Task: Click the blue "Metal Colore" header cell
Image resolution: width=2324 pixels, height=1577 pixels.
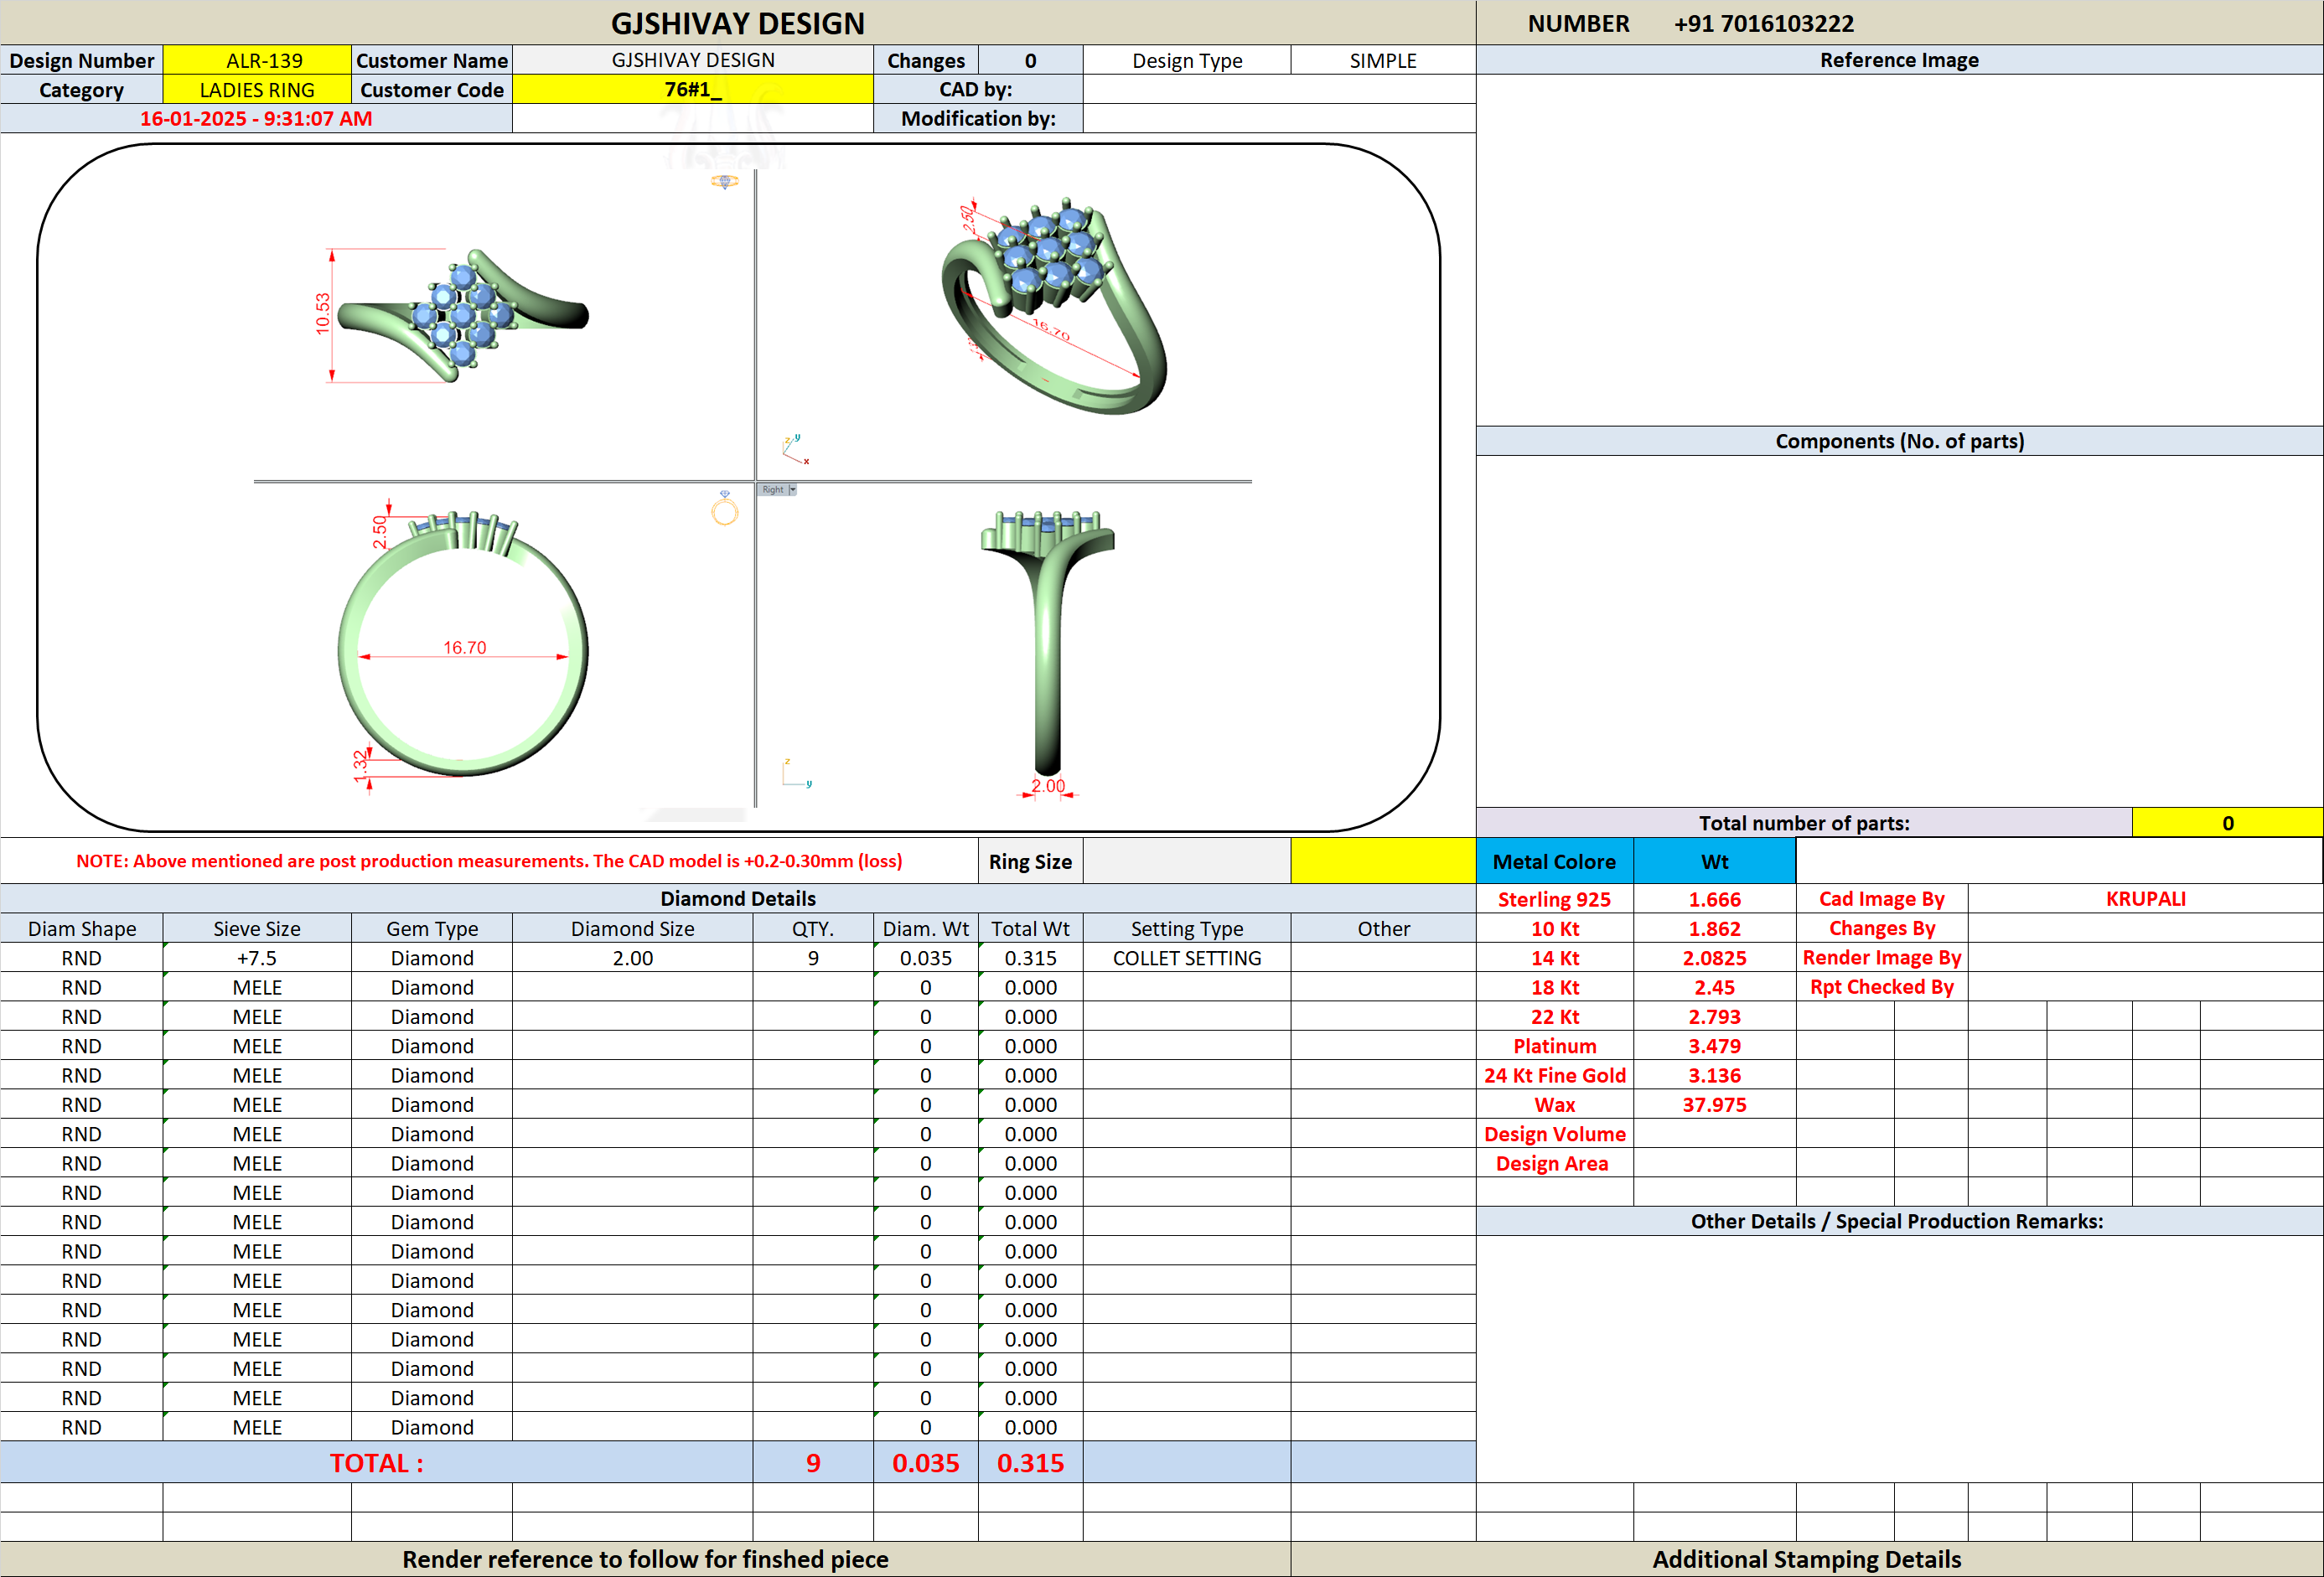Action: coord(1554,861)
